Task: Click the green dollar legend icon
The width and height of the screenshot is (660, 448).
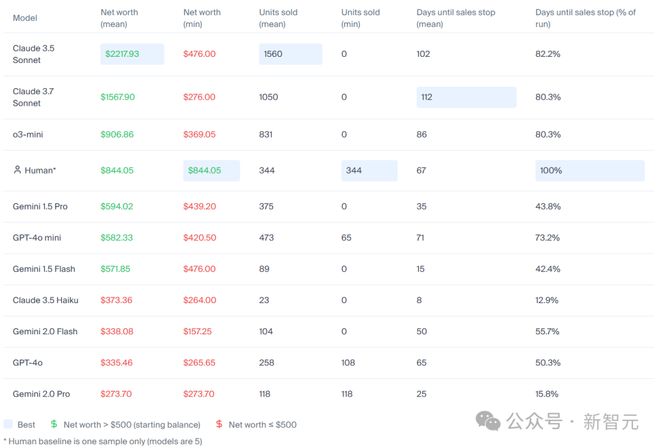Action: (x=54, y=424)
